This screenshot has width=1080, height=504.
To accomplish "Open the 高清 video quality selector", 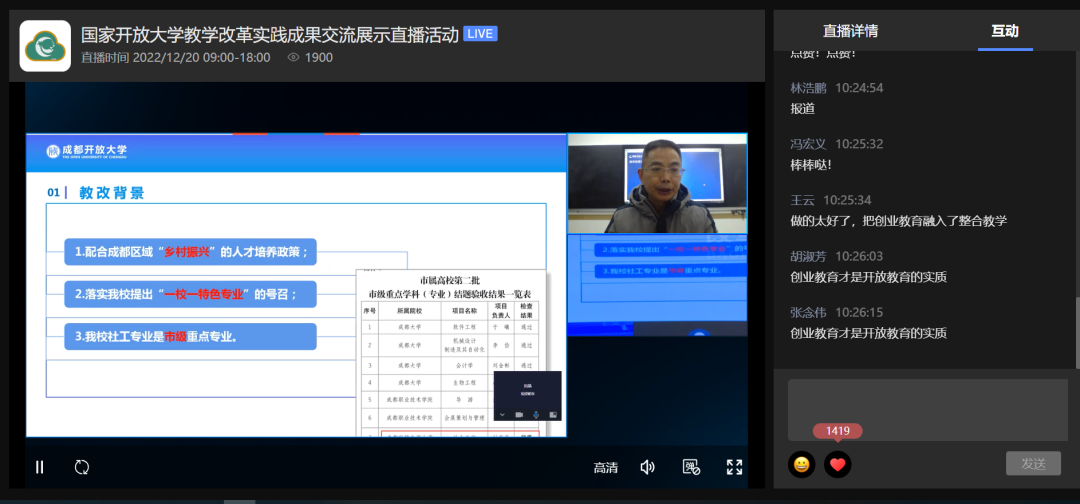I will [x=605, y=467].
